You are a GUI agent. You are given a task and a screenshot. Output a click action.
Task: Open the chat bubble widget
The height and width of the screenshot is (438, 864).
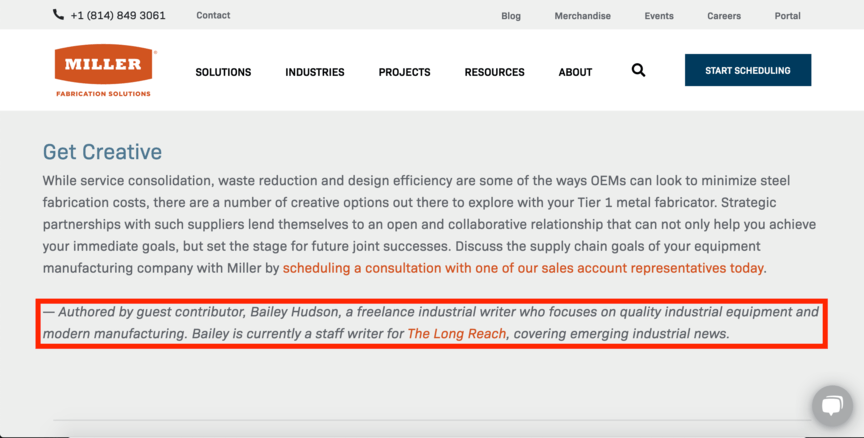click(x=832, y=406)
